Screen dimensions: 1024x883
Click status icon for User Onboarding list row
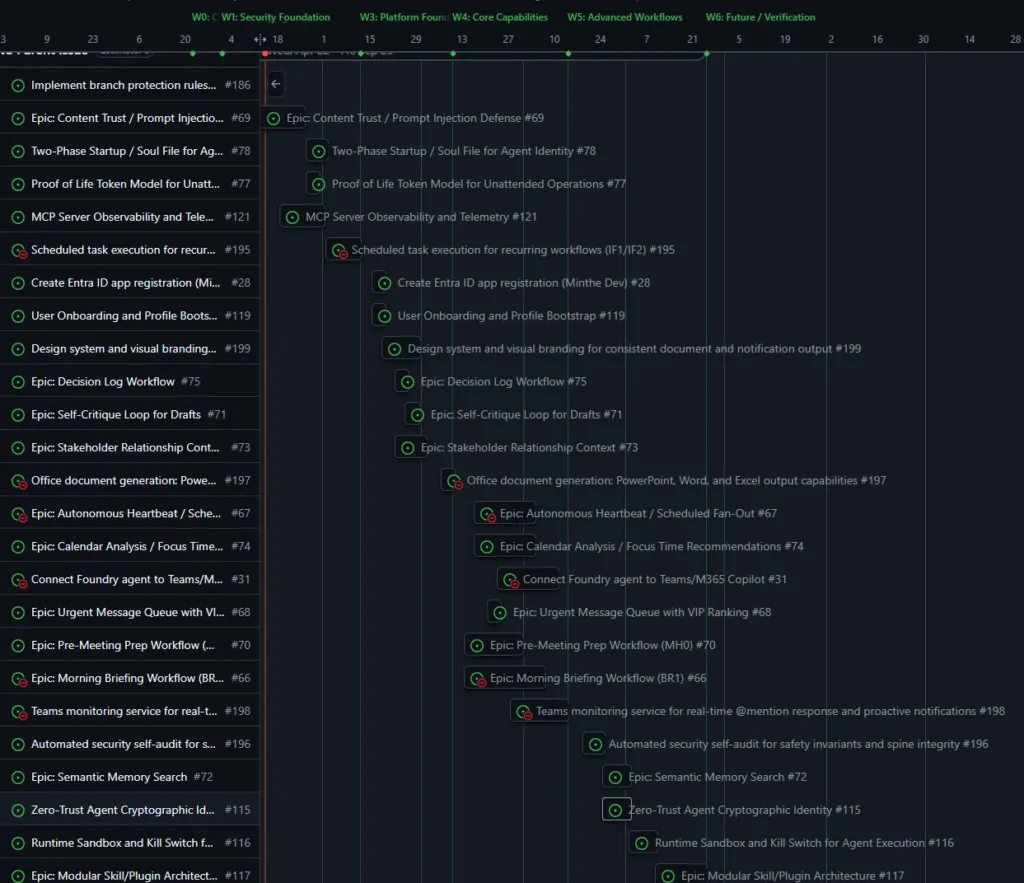point(18,316)
